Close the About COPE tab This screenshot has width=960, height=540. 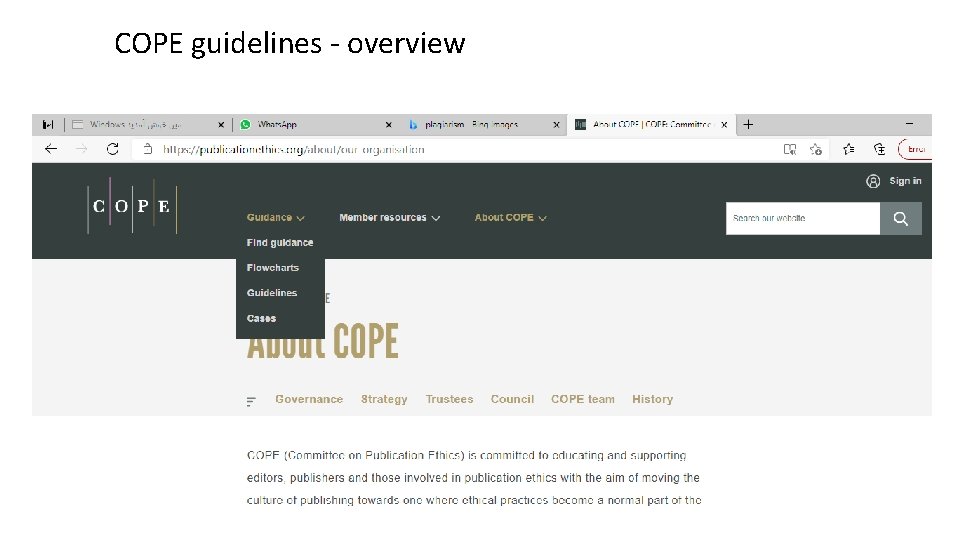pyautogui.click(x=724, y=124)
